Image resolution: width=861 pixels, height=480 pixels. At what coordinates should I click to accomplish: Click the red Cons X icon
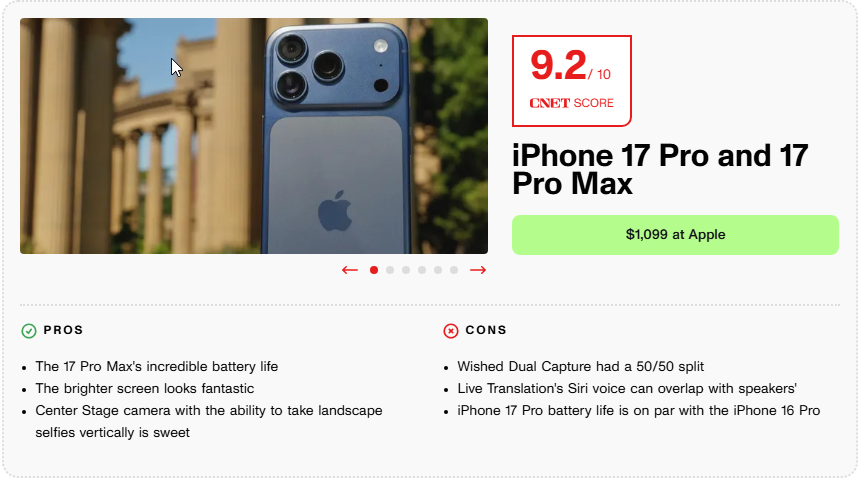coord(451,331)
